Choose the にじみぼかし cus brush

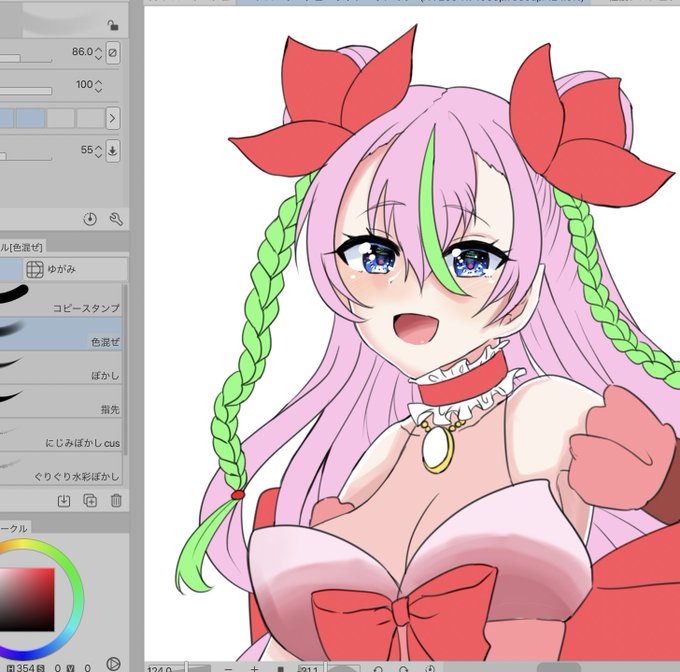click(x=61, y=434)
